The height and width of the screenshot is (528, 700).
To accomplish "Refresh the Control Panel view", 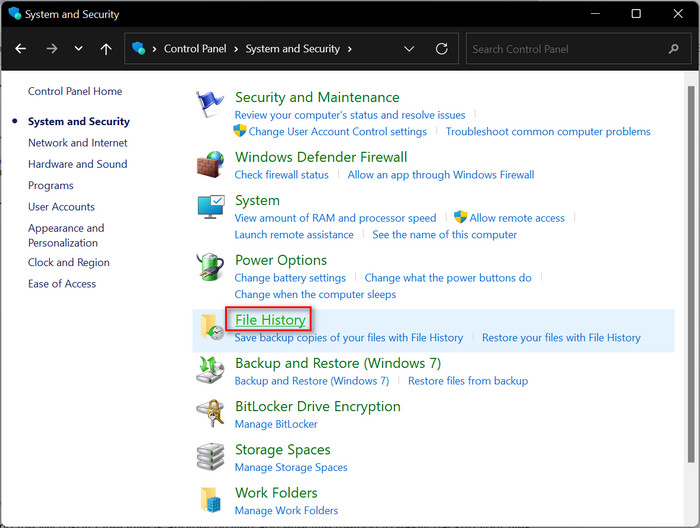I will [442, 49].
